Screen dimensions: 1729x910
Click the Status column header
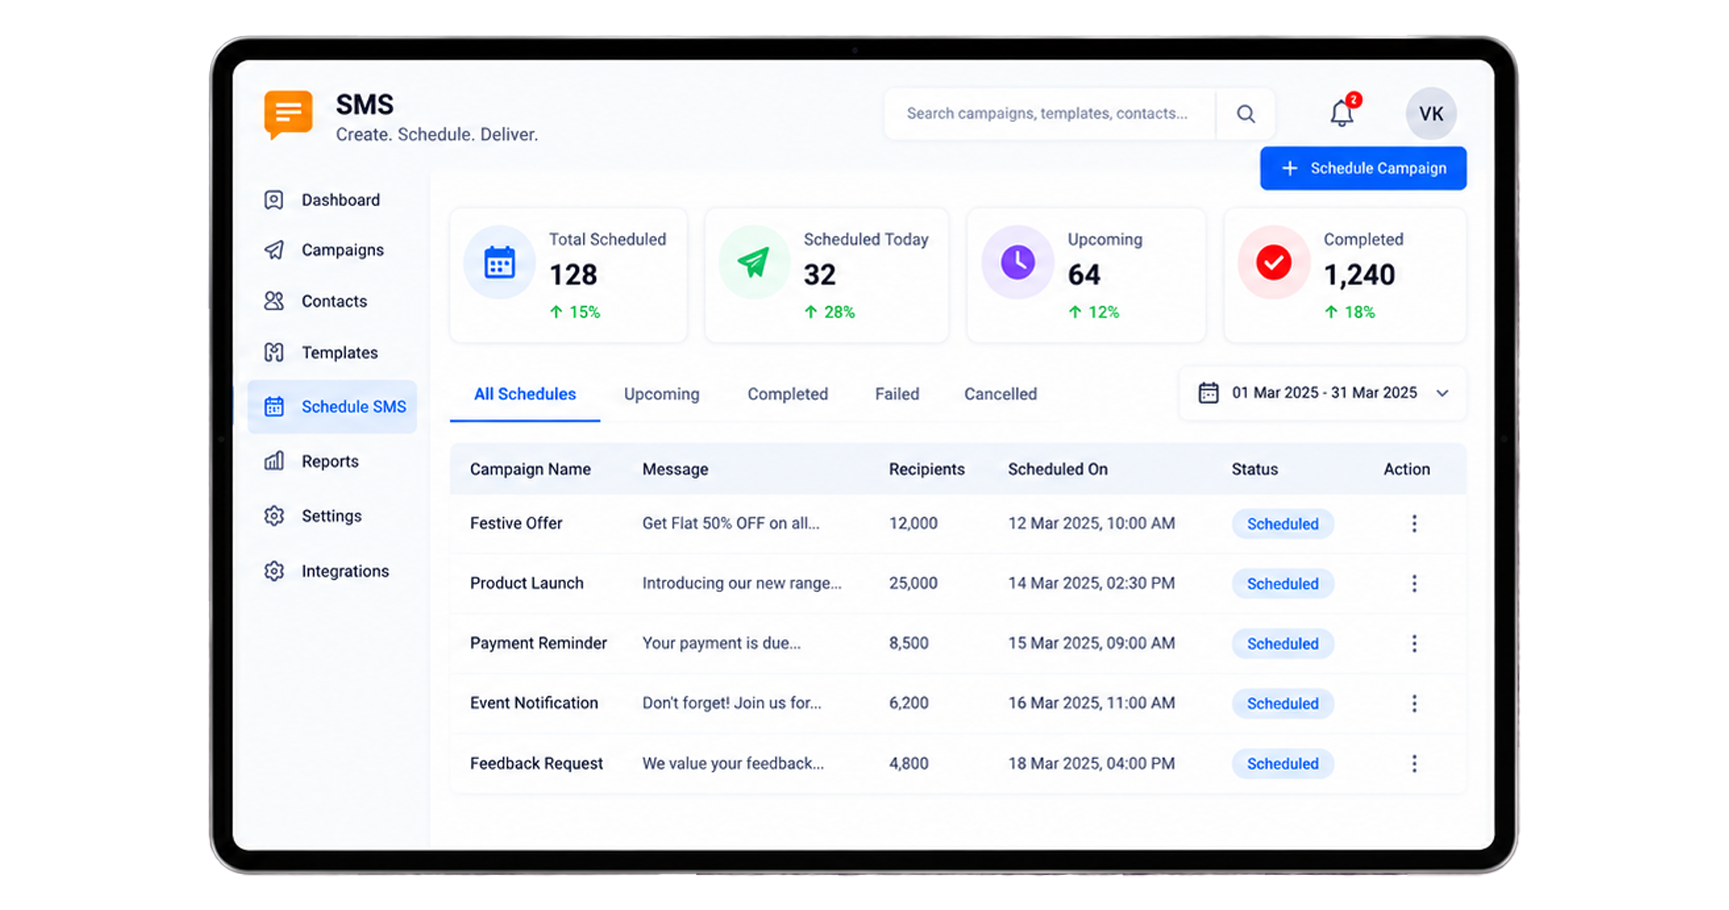[x=1255, y=469]
